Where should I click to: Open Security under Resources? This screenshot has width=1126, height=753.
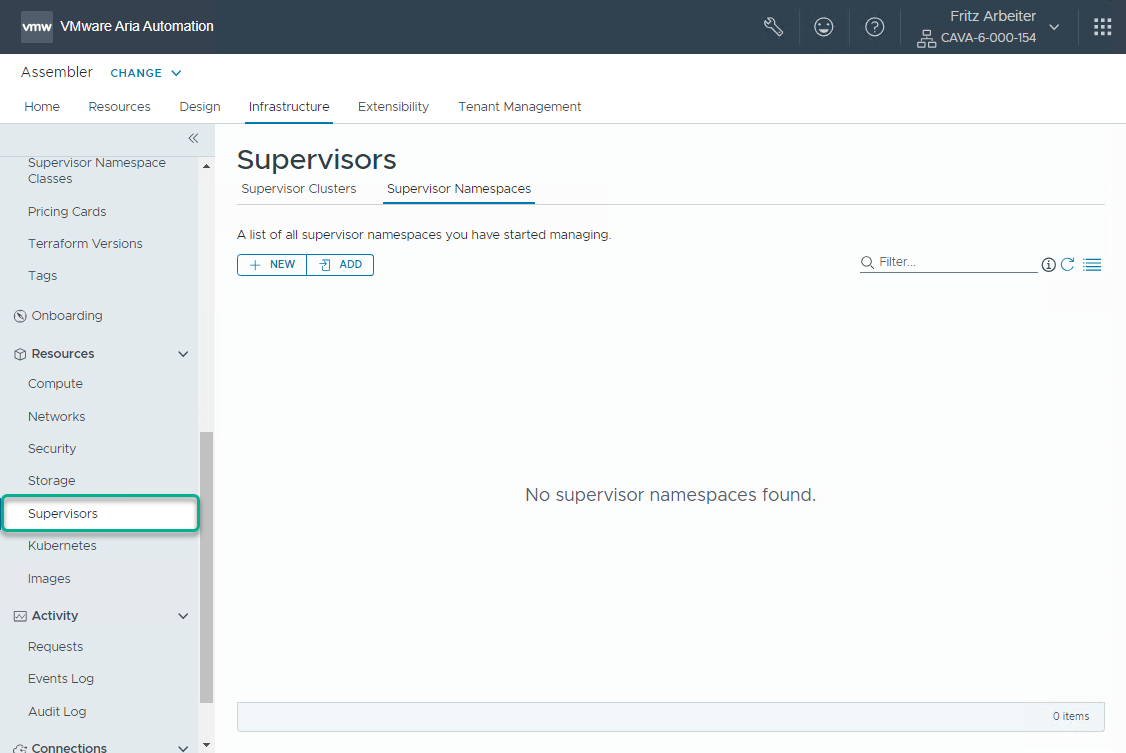pyautogui.click(x=52, y=449)
